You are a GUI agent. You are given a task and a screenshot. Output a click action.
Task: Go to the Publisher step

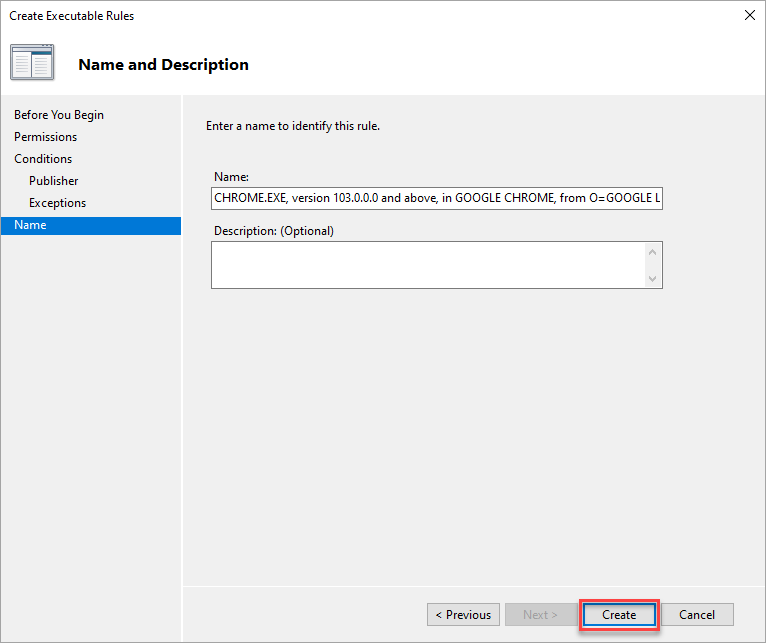click(53, 181)
